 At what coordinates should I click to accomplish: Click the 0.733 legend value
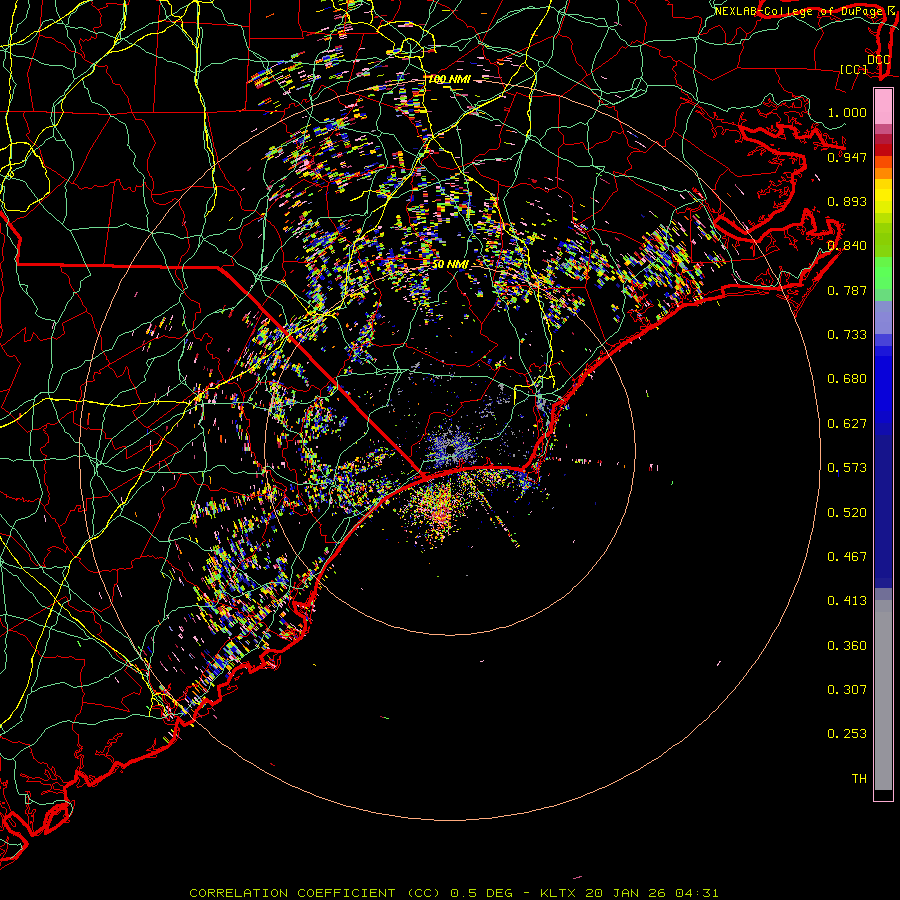[x=847, y=335]
